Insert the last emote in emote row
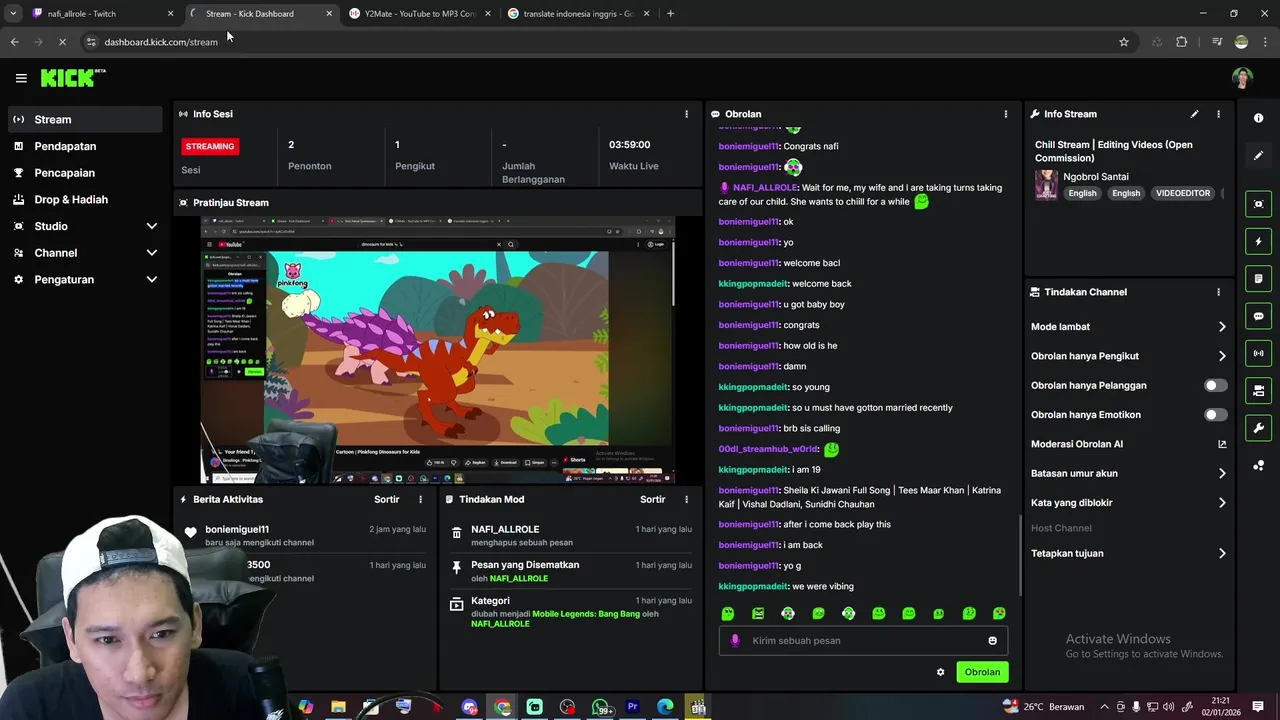Viewport: 1280px width, 720px height. (x=999, y=613)
